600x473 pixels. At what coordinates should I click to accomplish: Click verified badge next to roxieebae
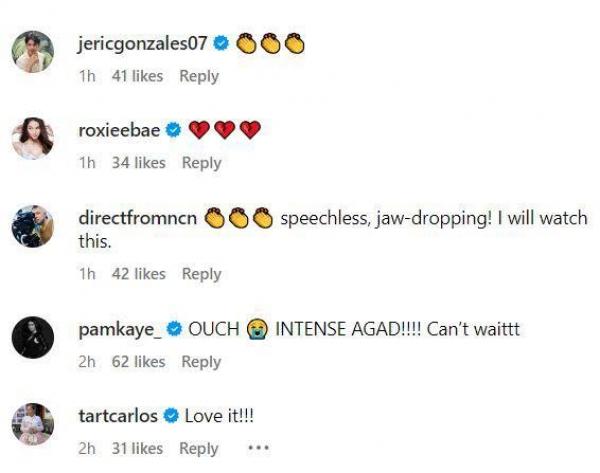click(x=172, y=130)
